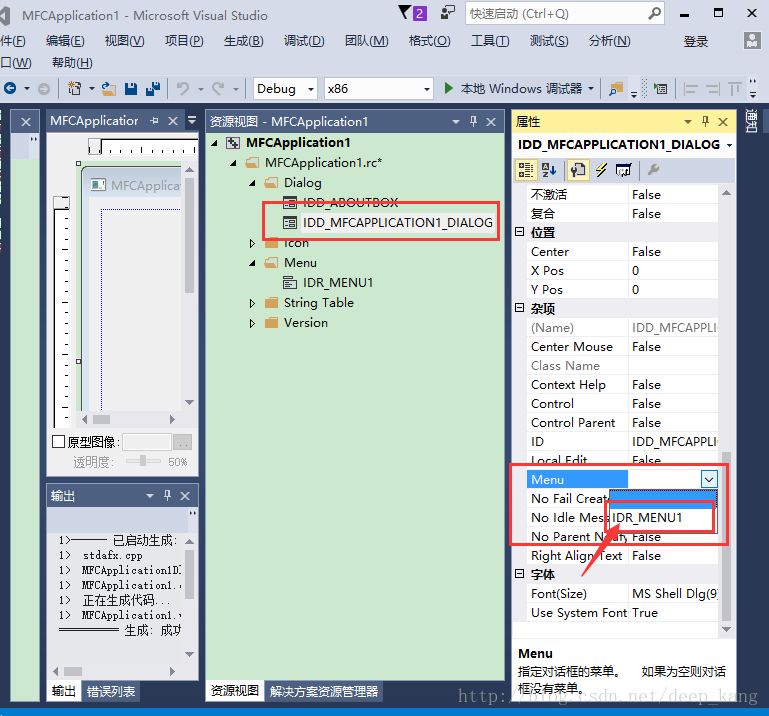Click the messages icon in Properties toolbar
Image resolution: width=769 pixels, height=716 pixels.
point(623,170)
